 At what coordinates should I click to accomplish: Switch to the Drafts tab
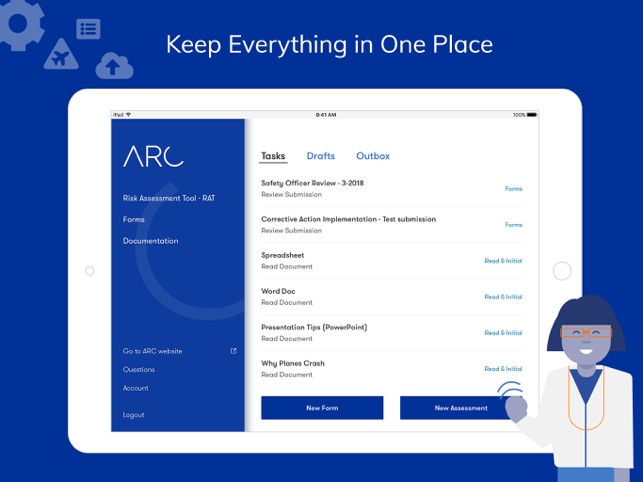pos(321,156)
